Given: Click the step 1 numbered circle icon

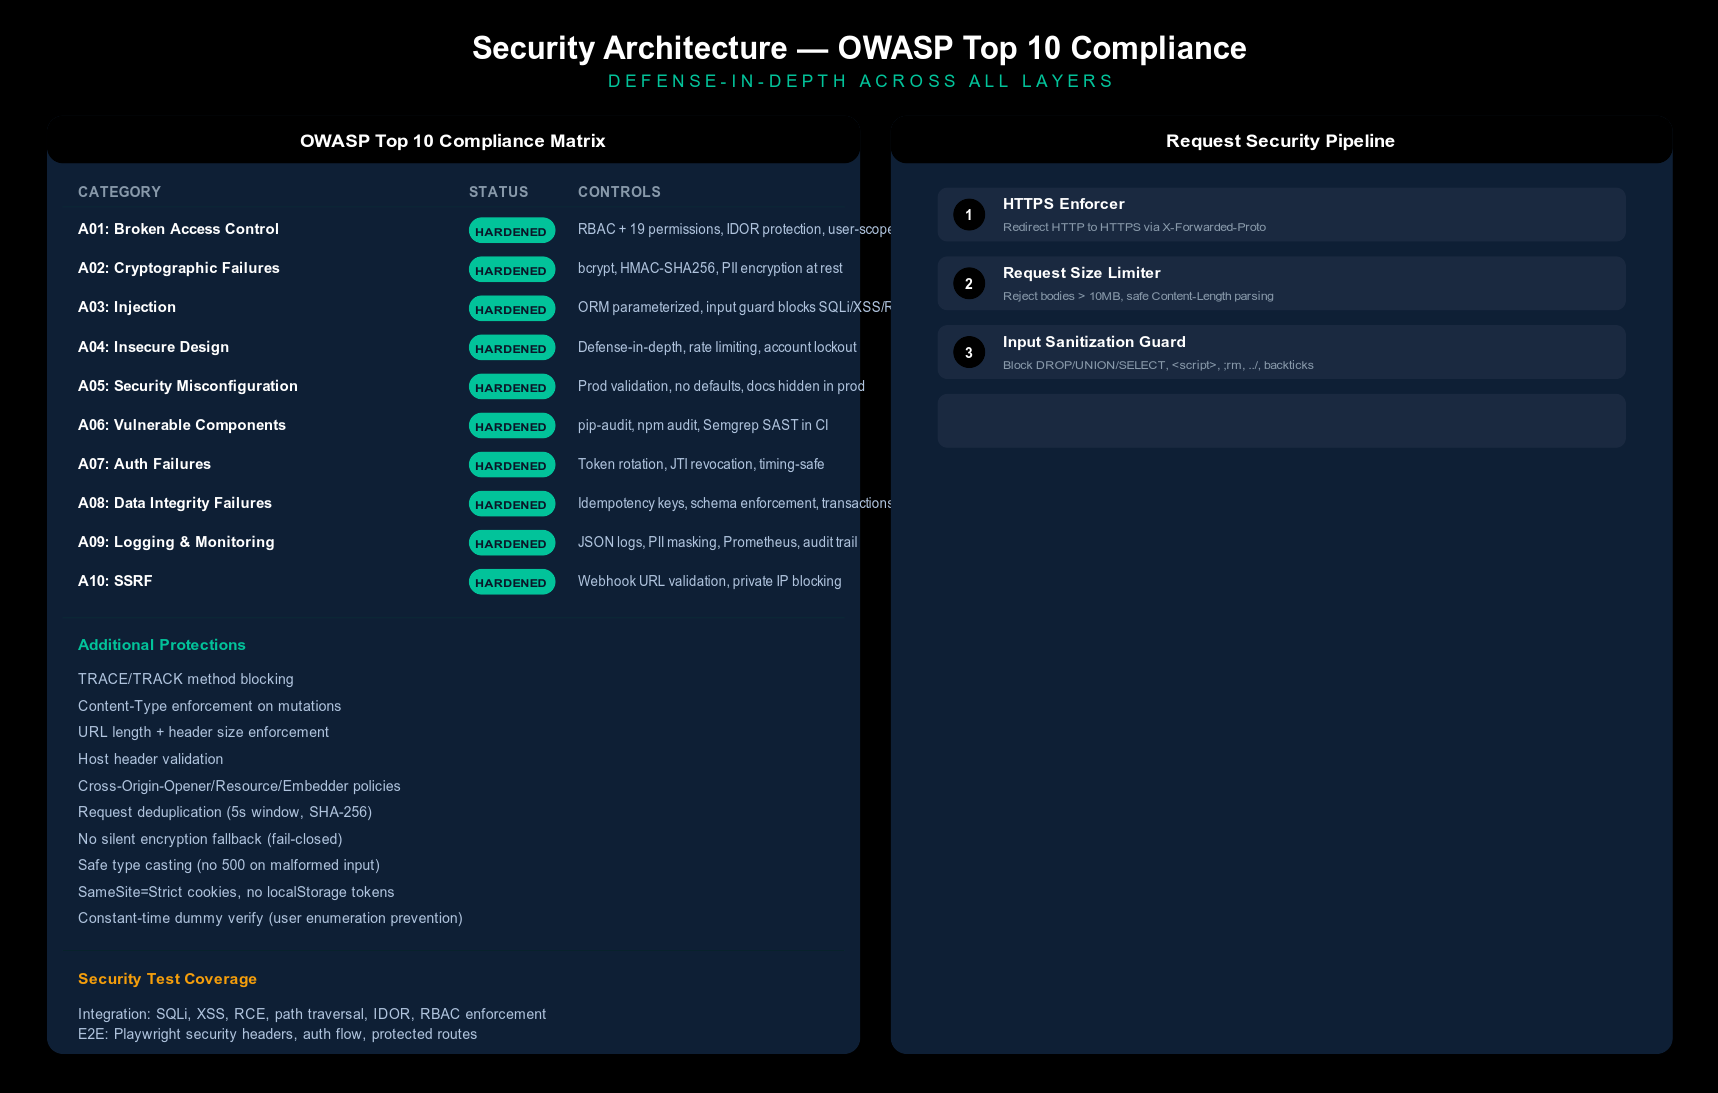Looking at the screenshot, I should [968, 214].
